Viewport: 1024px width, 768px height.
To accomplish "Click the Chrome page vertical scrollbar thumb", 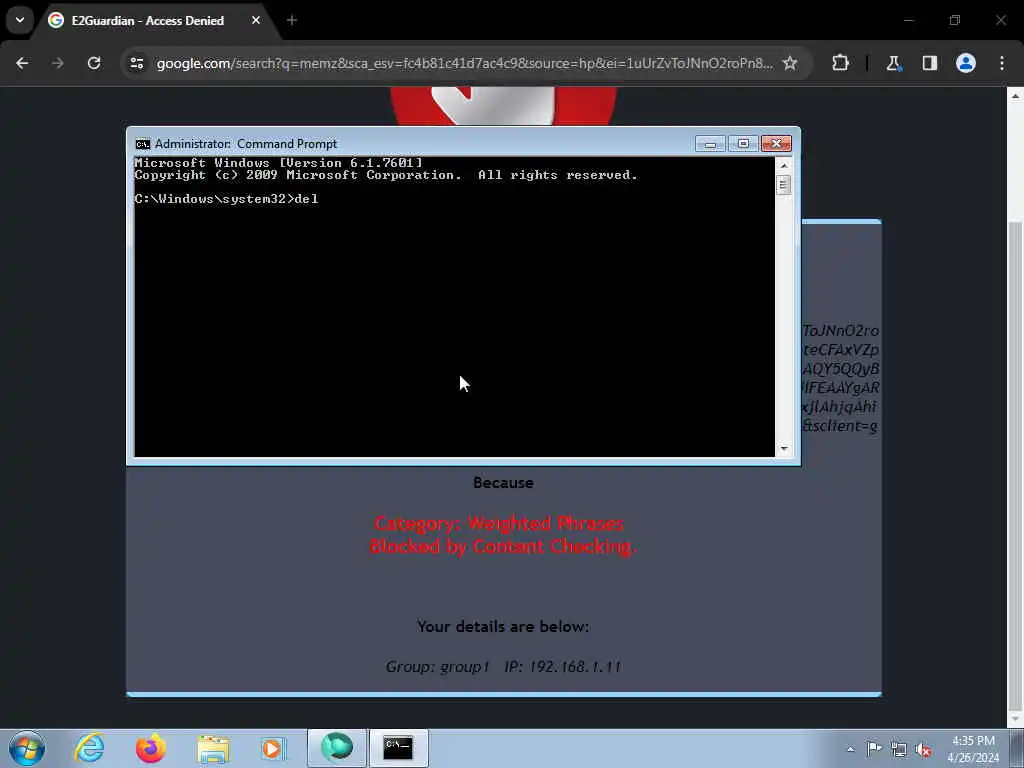I will (x=1016, y=464).
